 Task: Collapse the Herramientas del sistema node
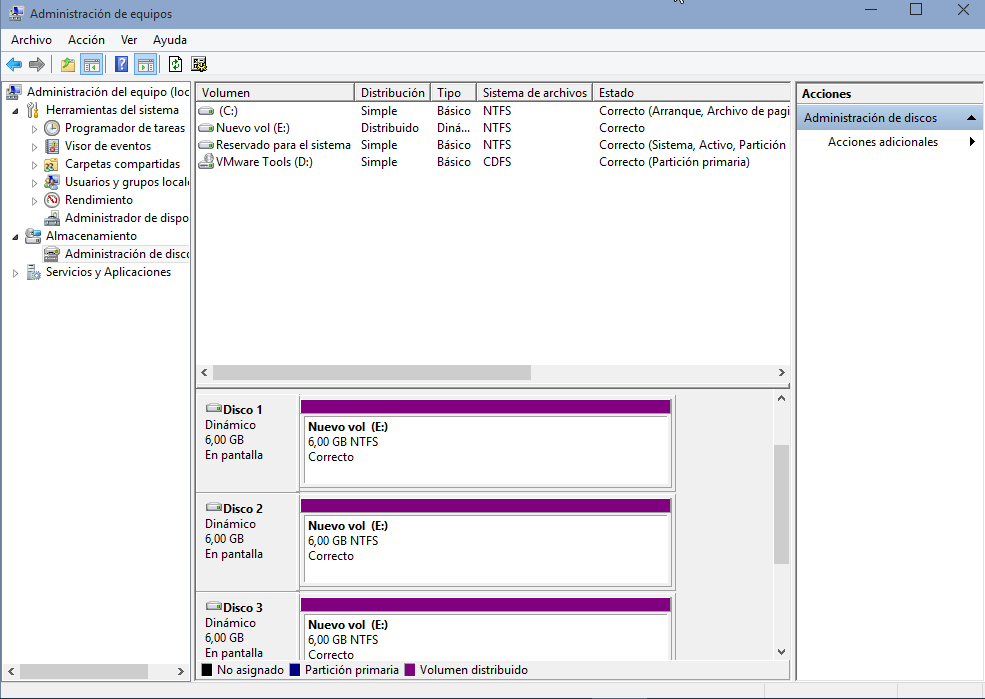[x=16, y=111]
